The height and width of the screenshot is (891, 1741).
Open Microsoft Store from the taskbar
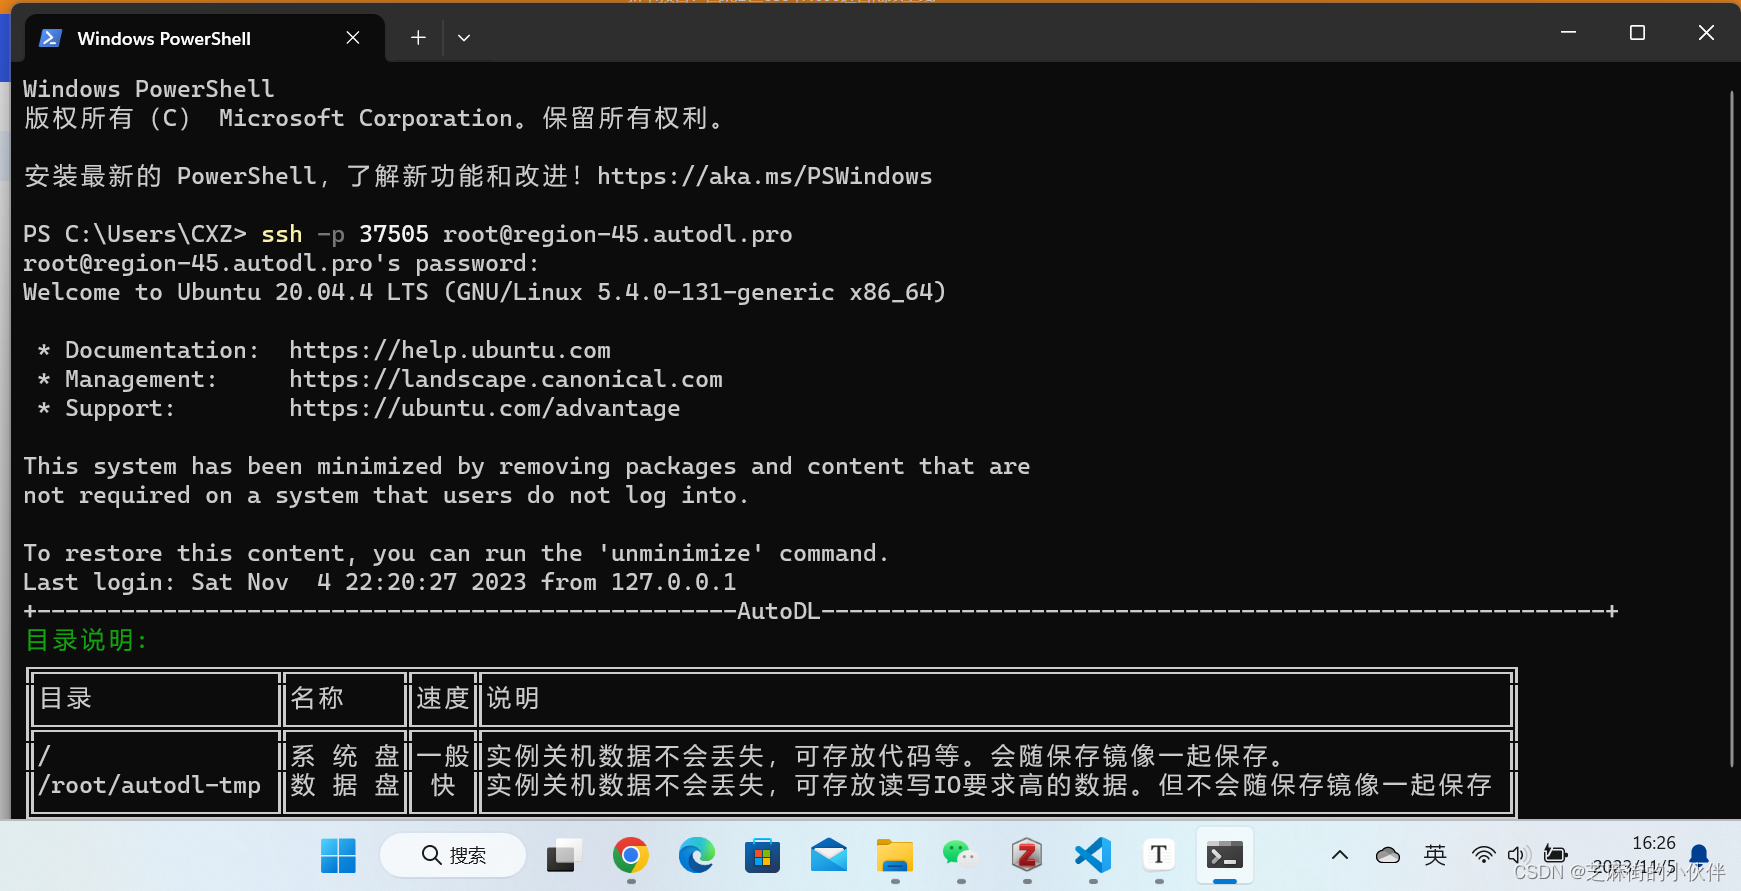pos(763,856)
